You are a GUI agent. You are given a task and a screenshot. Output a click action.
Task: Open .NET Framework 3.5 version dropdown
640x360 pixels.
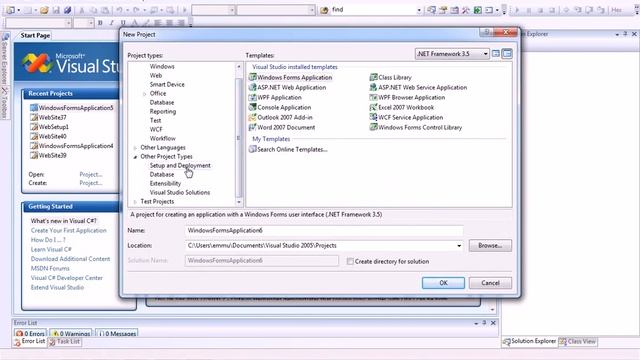pyautogui.click(x=452, y=54)
